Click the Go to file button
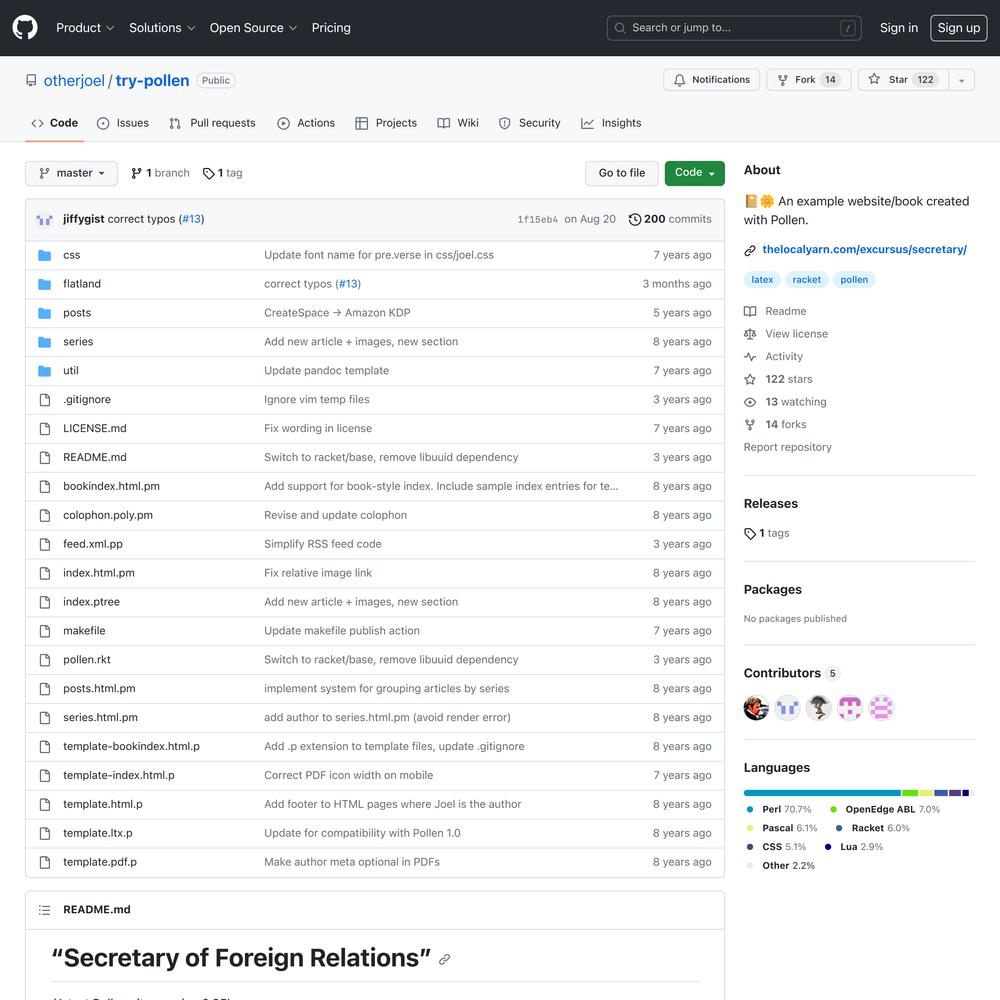1000x1000 pixels. coord(622,173)
